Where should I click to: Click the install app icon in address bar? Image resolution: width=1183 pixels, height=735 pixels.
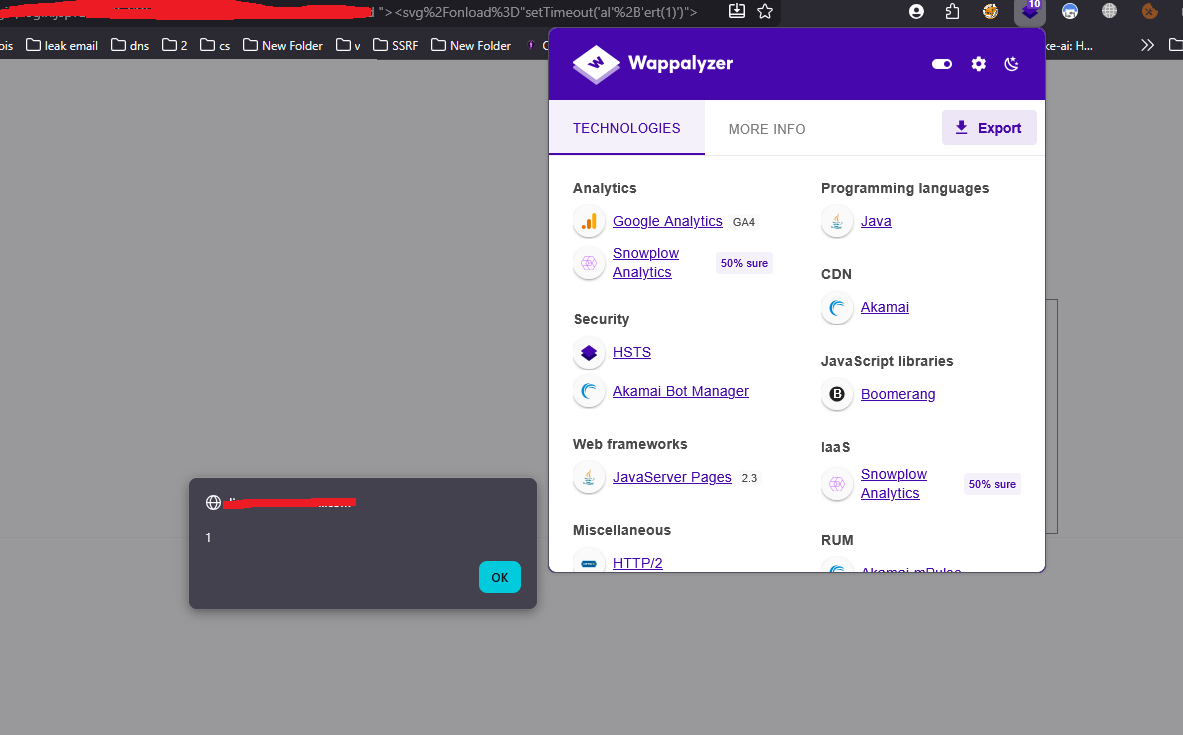[x=737, y=11]
